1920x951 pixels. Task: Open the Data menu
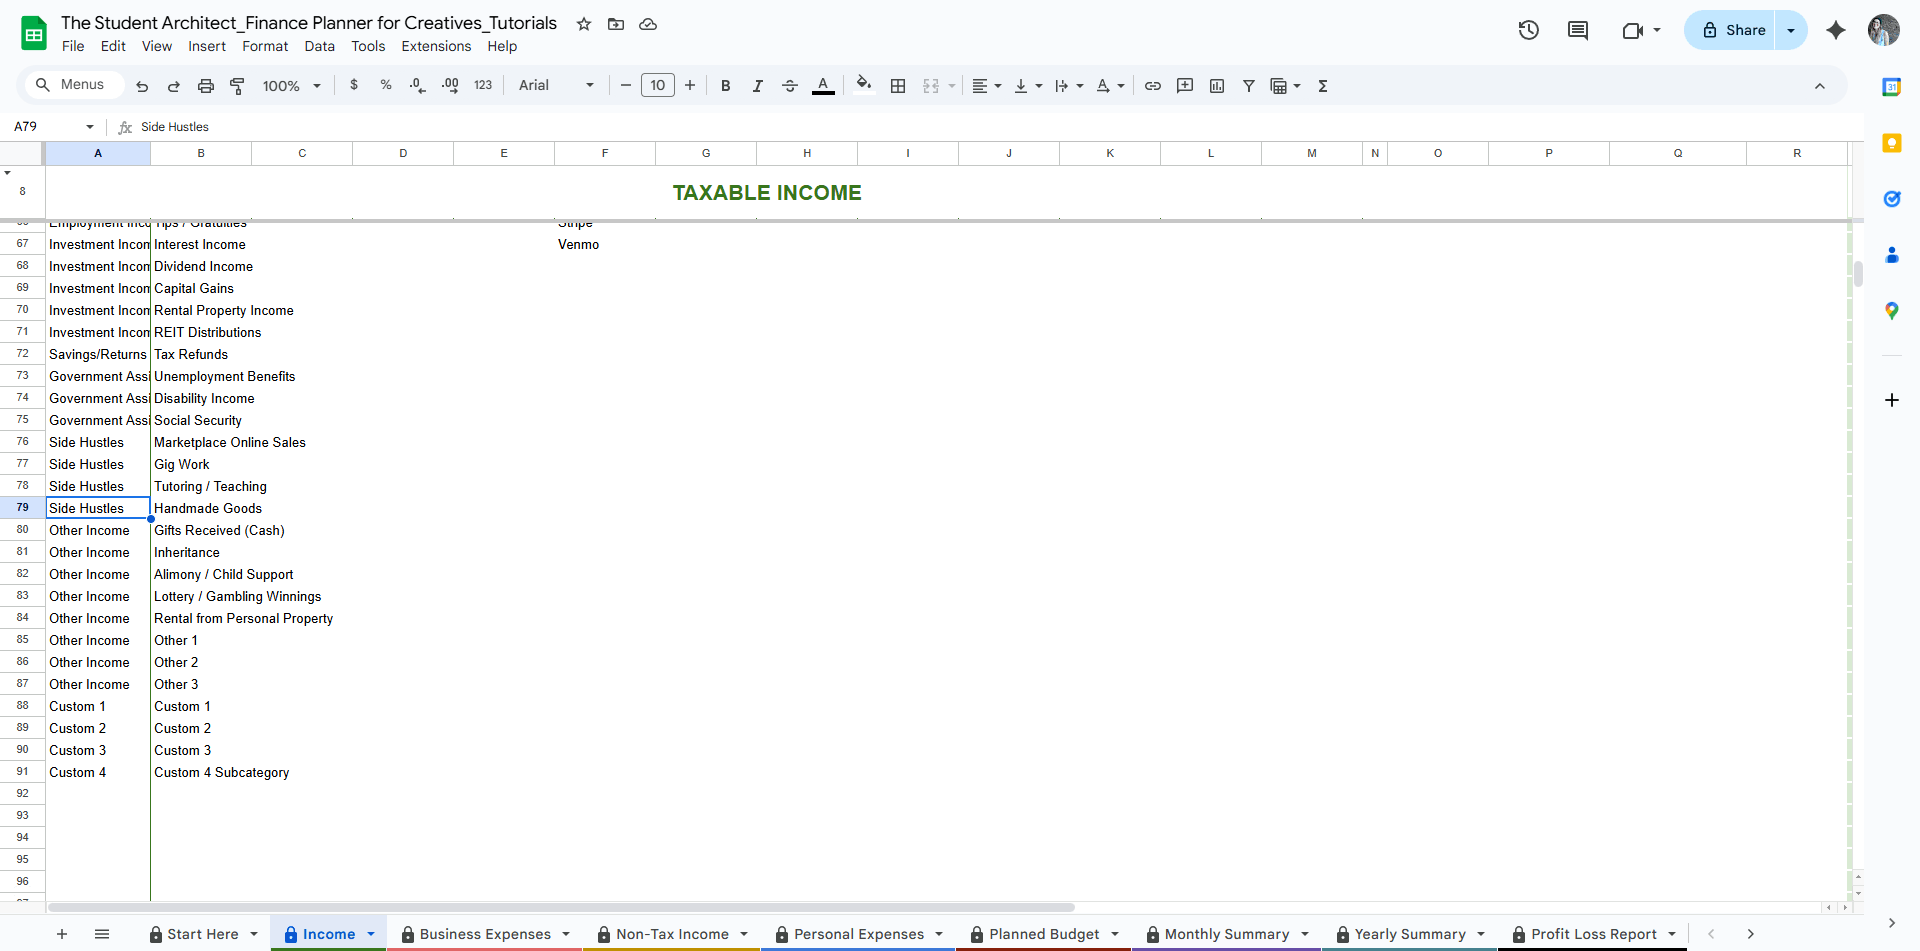(320, 46)
